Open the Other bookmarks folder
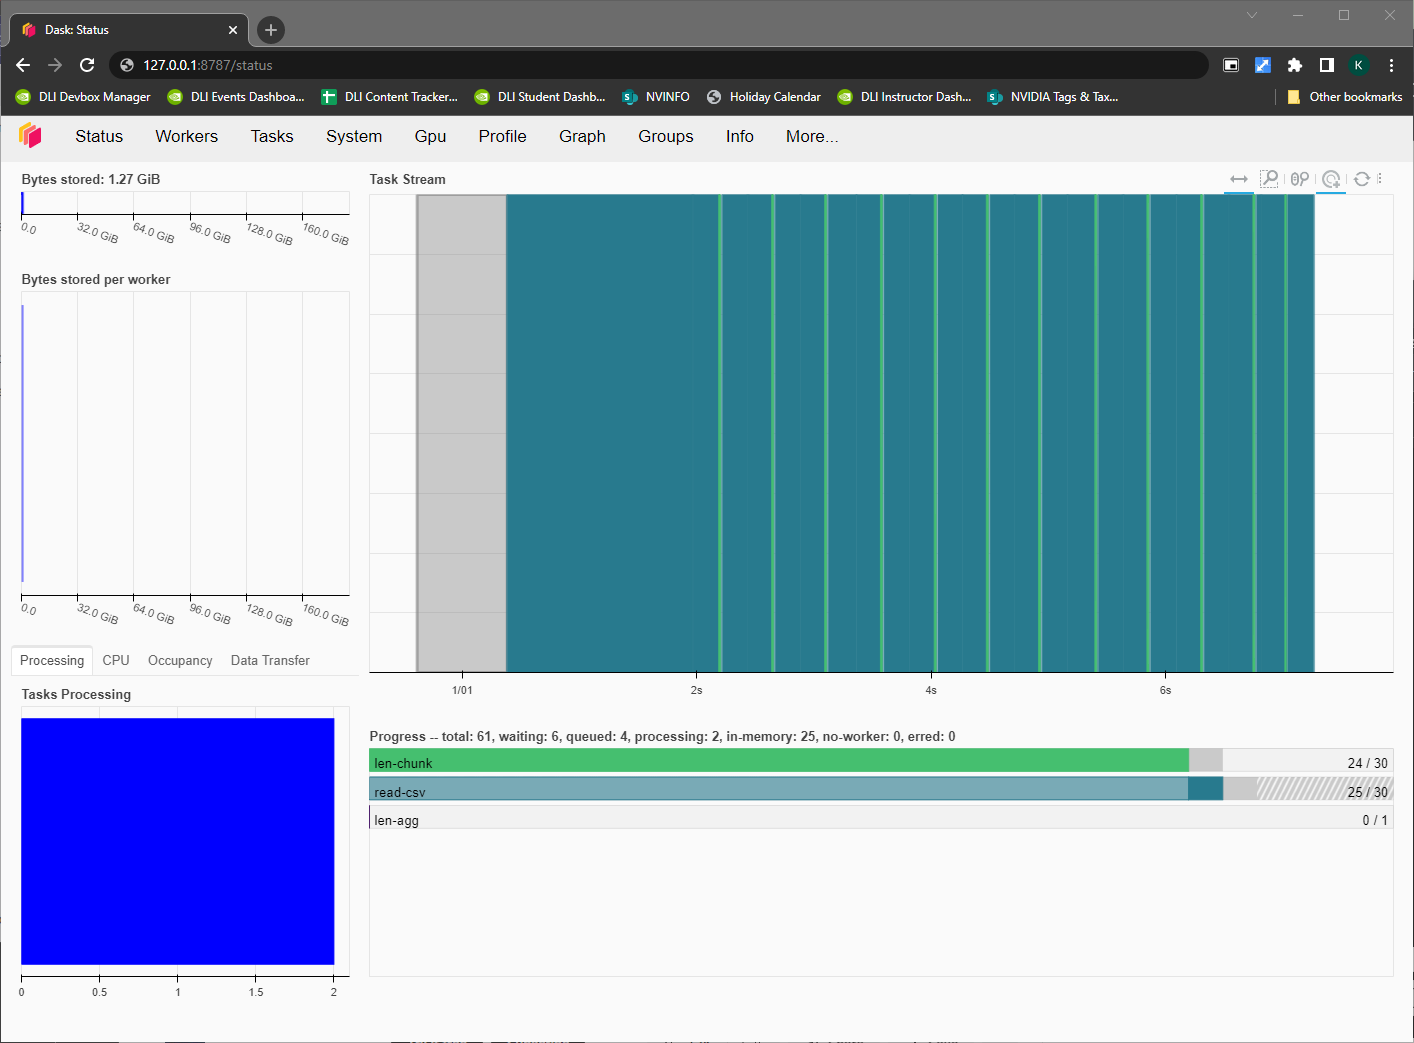Viewport: 1414px width, 1043px height. point(1344,97)
